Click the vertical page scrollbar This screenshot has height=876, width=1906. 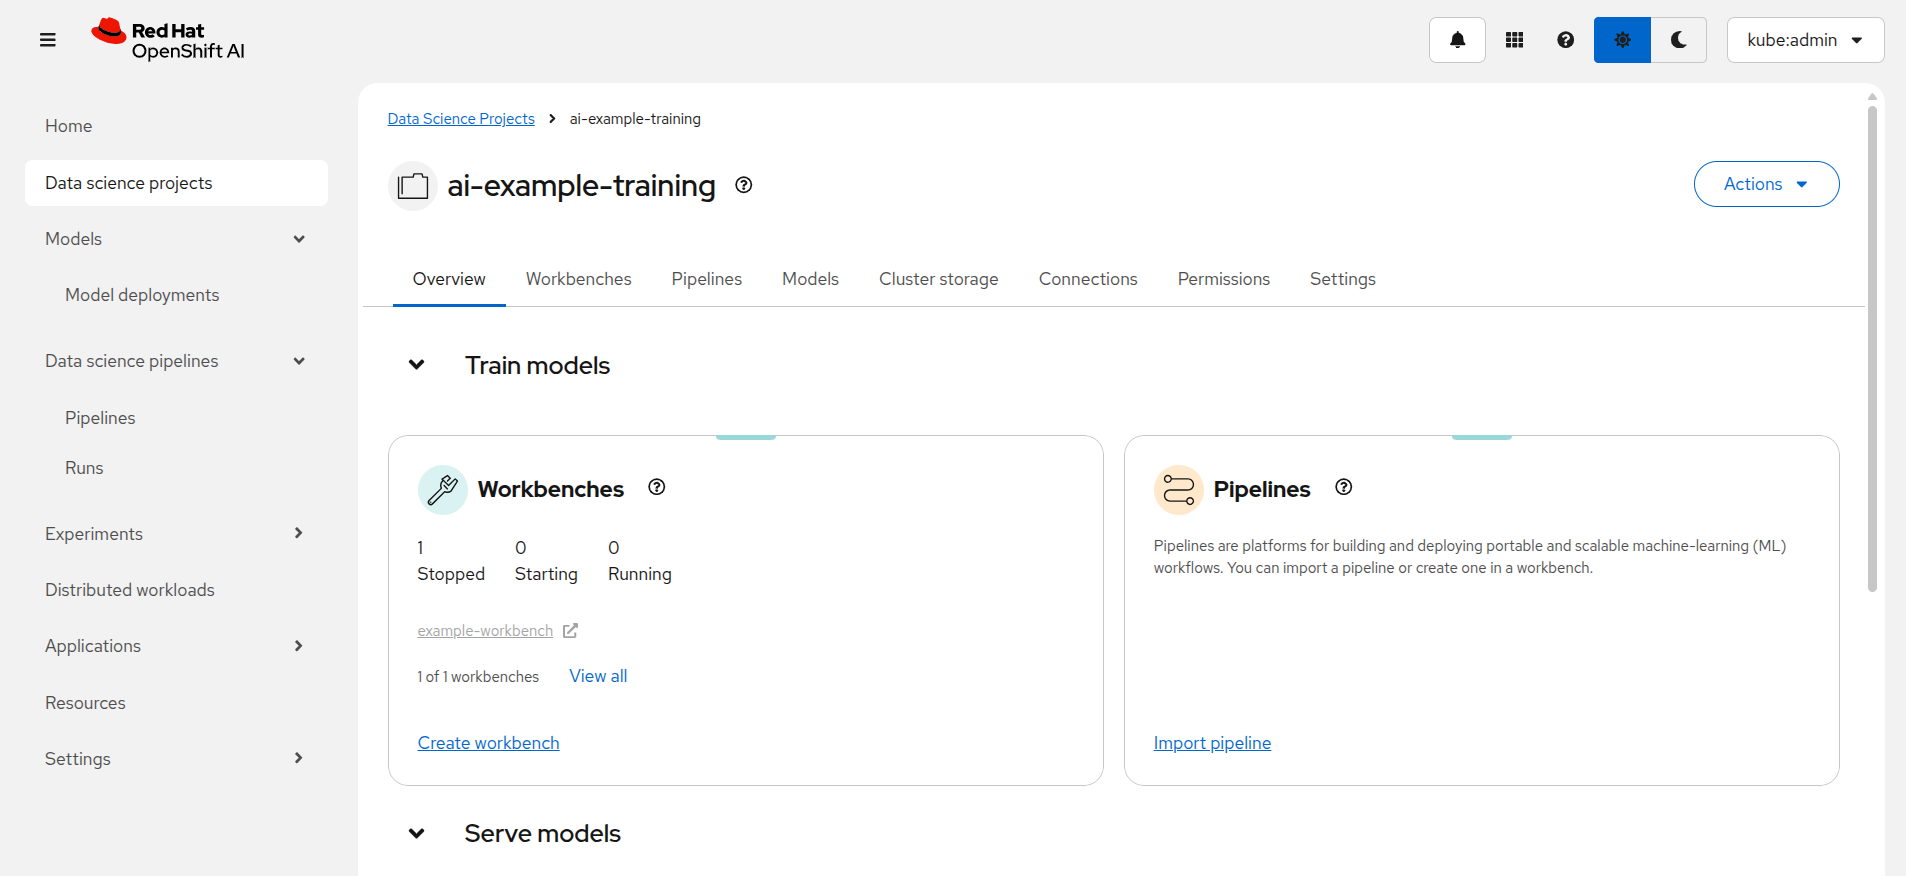coord(1872,350)
